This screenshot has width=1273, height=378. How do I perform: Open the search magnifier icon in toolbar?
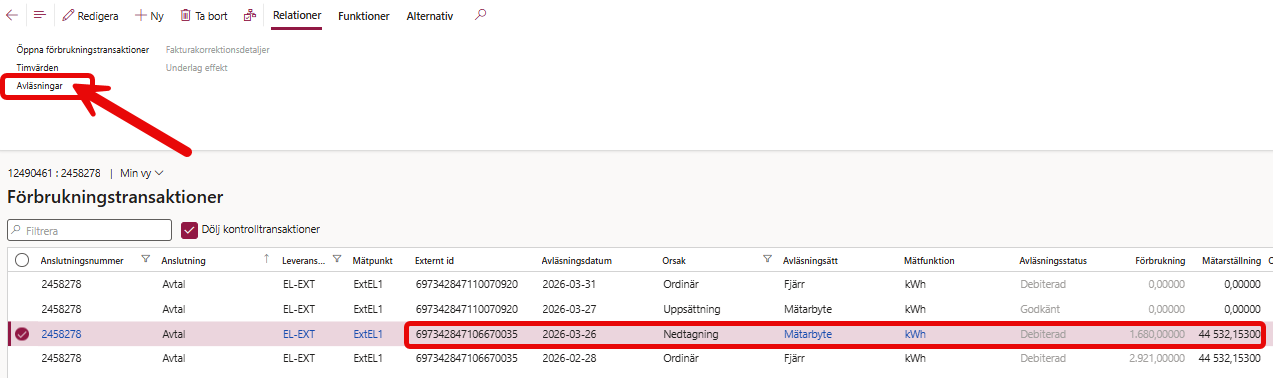click(x=481, y=15)
